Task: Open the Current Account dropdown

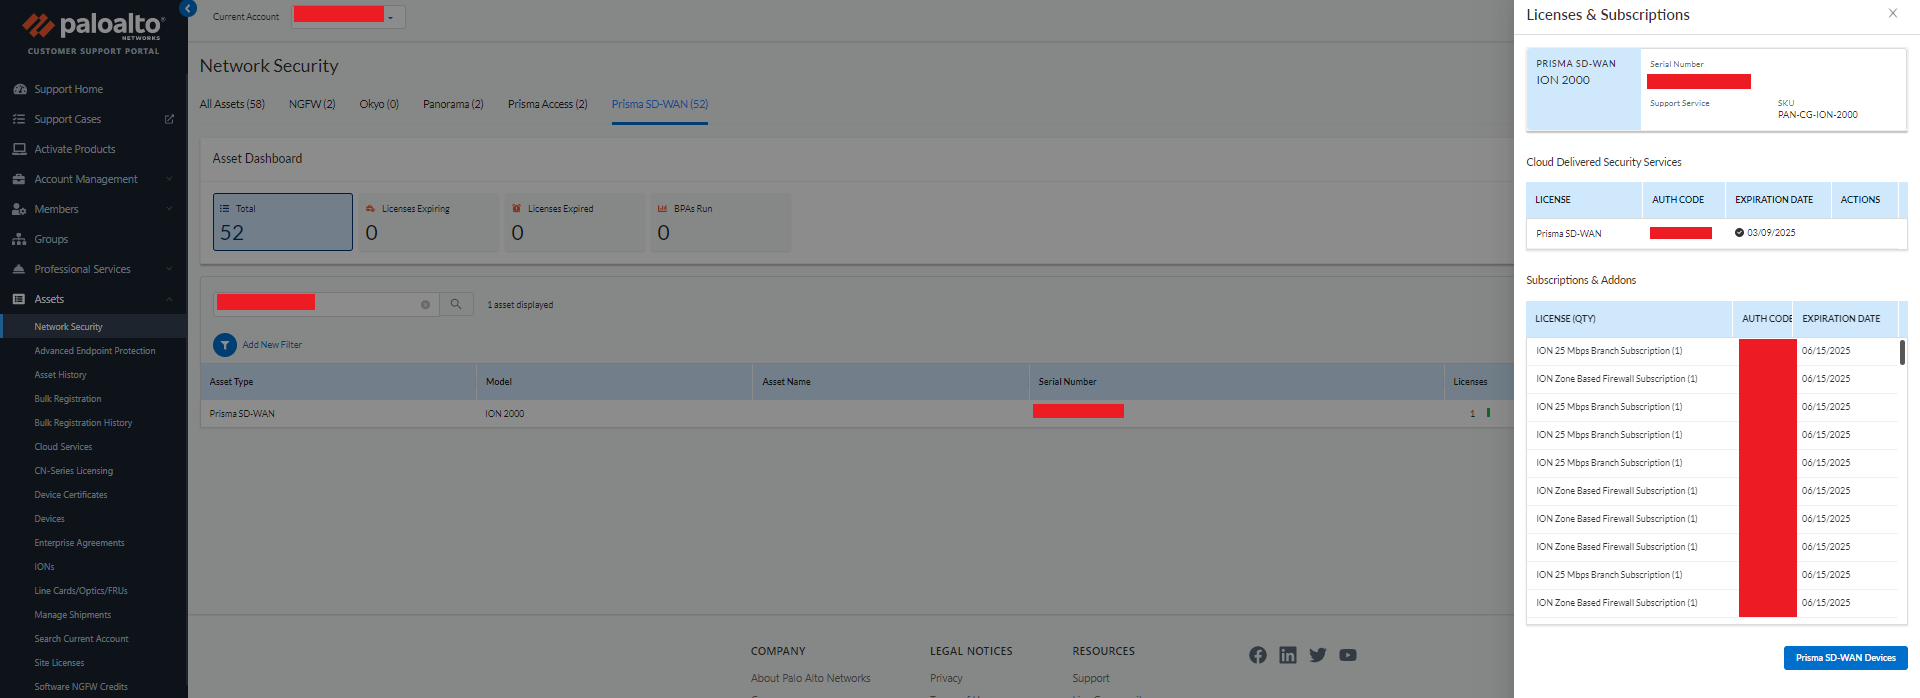Action: (x=348, y=16)
